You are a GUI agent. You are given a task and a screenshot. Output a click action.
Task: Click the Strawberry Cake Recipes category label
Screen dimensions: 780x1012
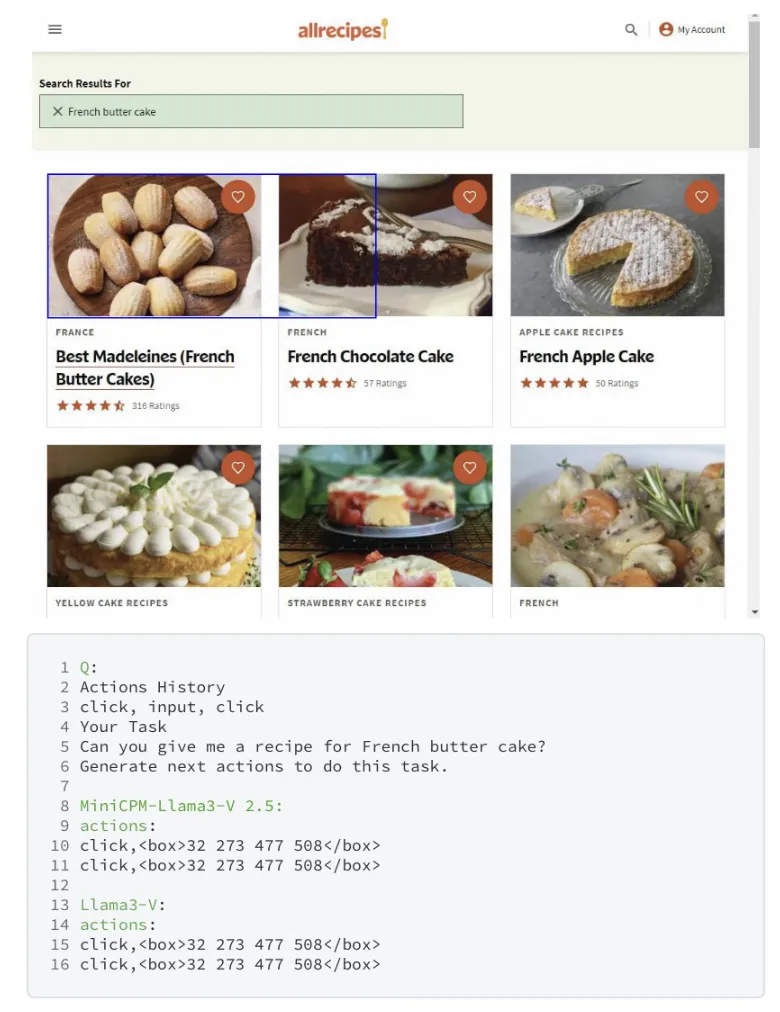click(x=357, y=603)
